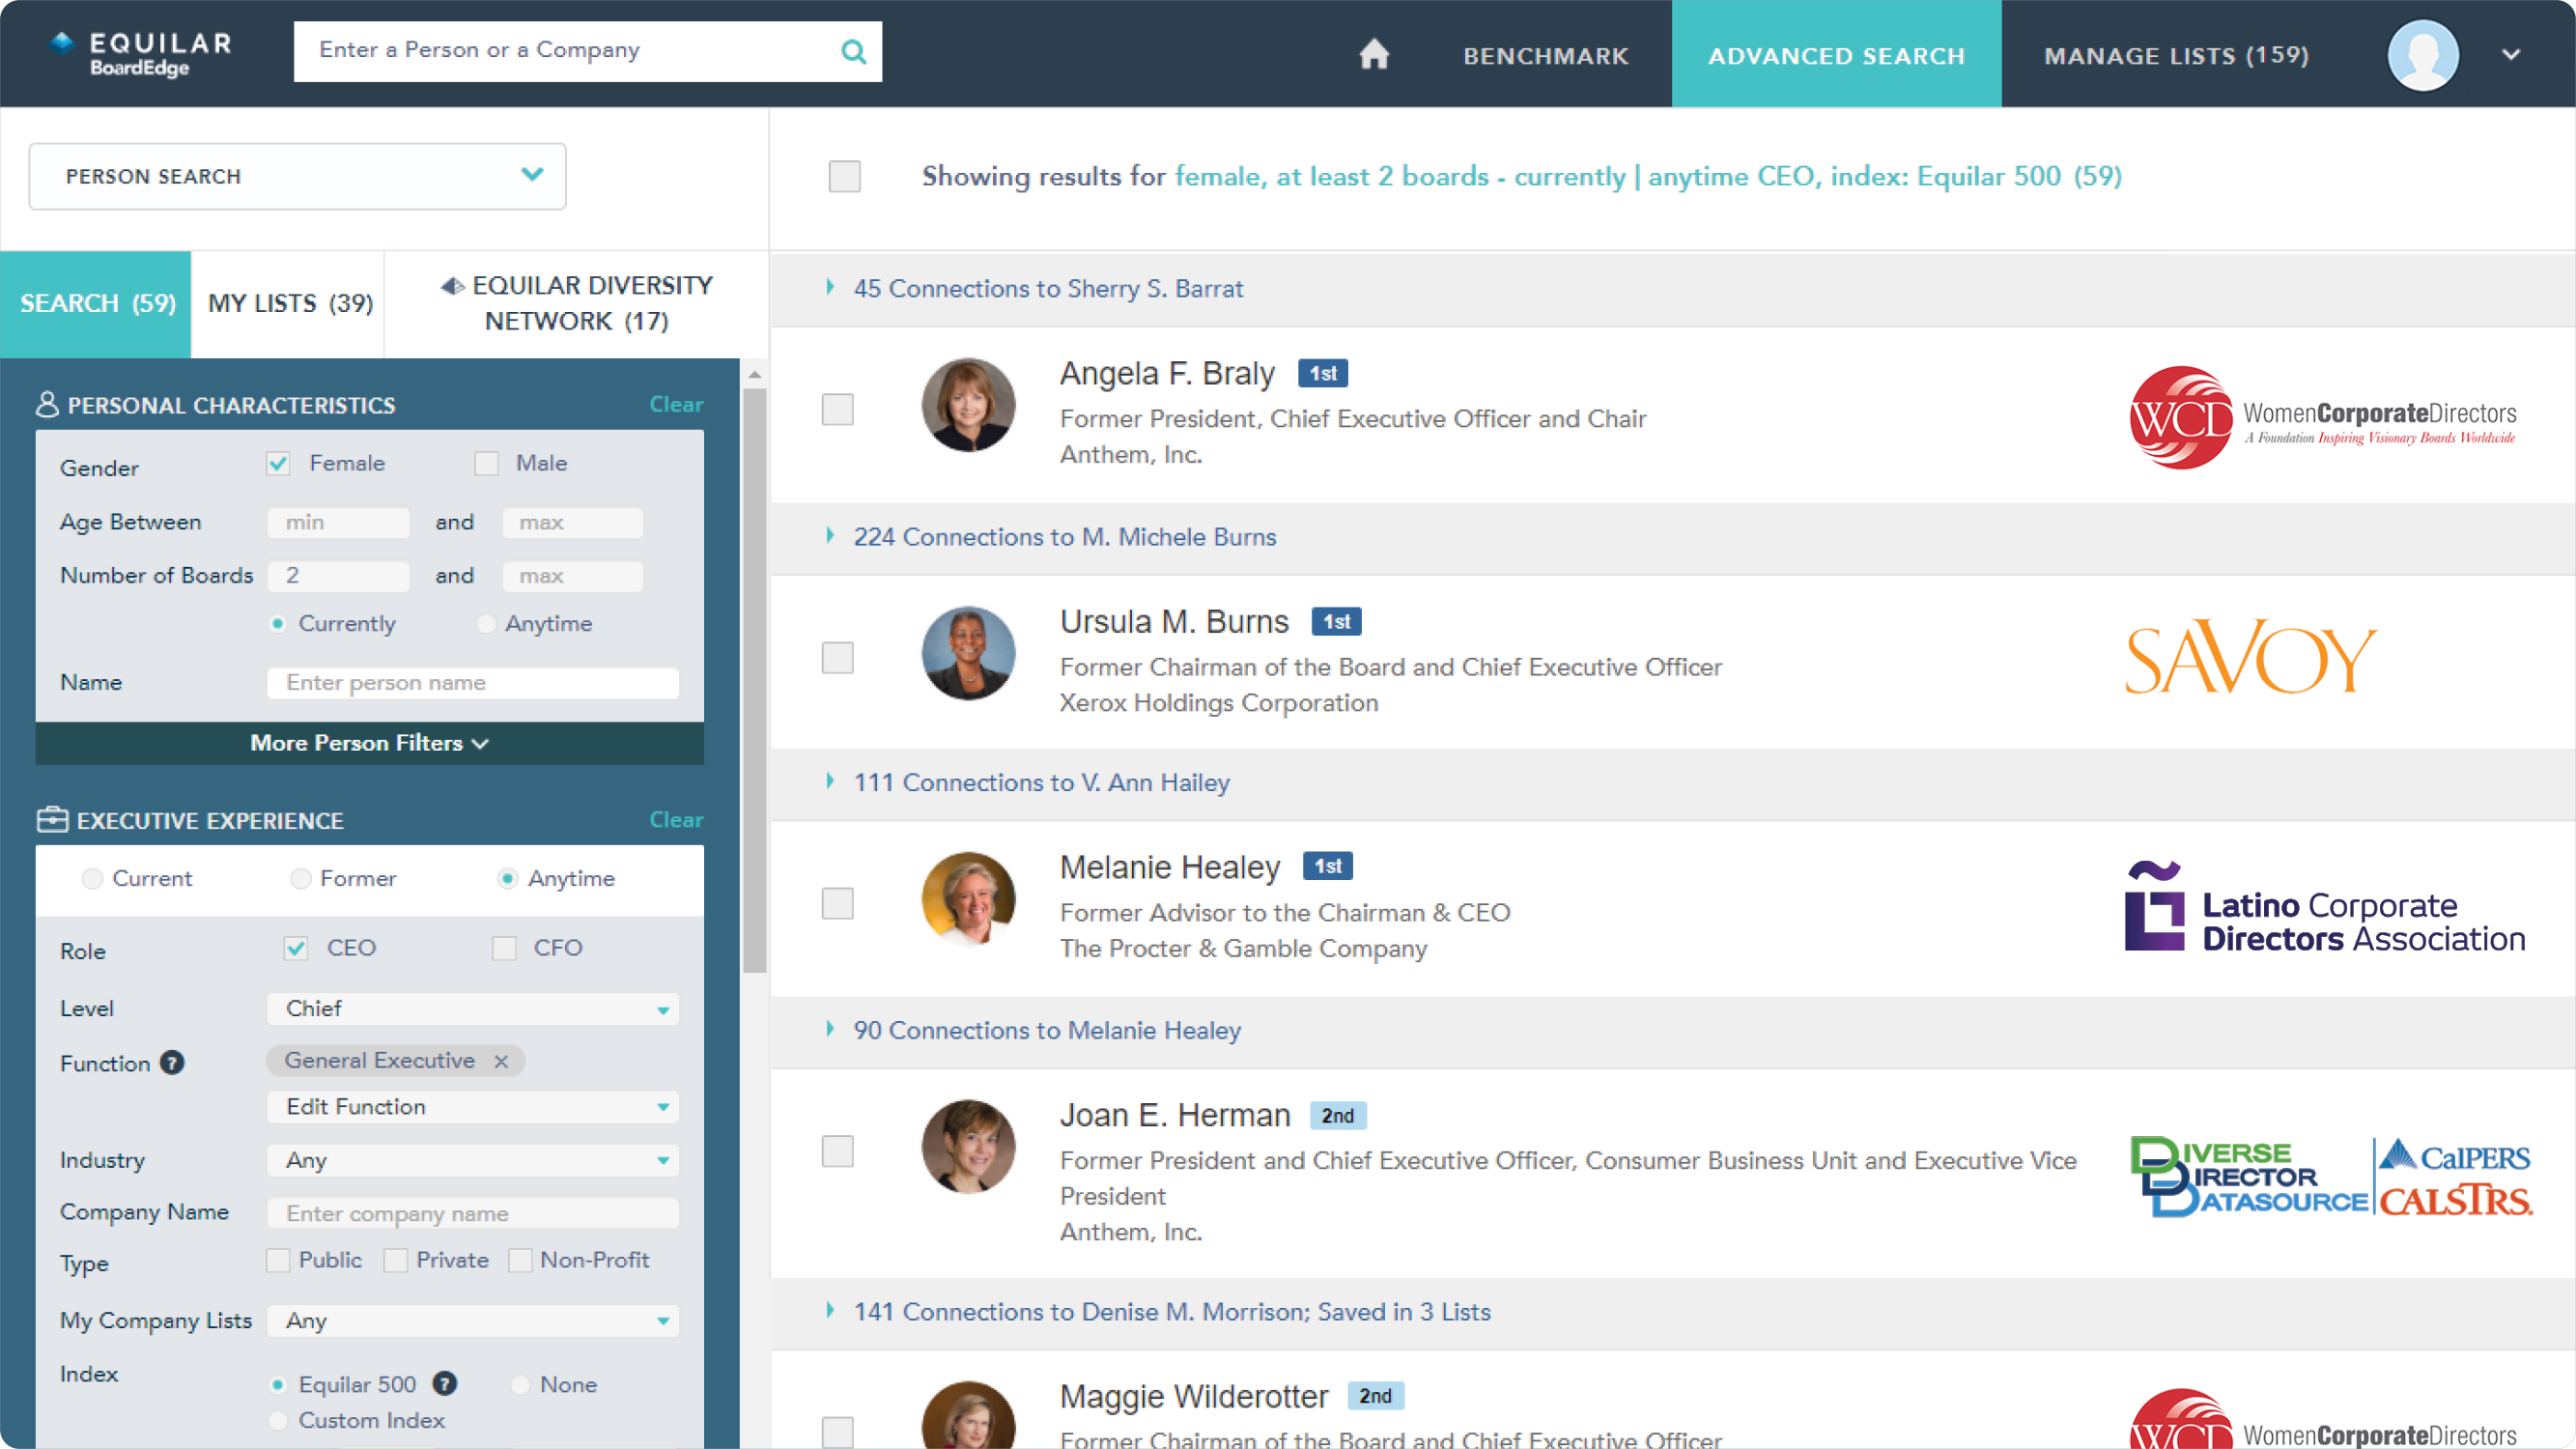Check the Public company type checkbox

click(x=278, y=1260)
